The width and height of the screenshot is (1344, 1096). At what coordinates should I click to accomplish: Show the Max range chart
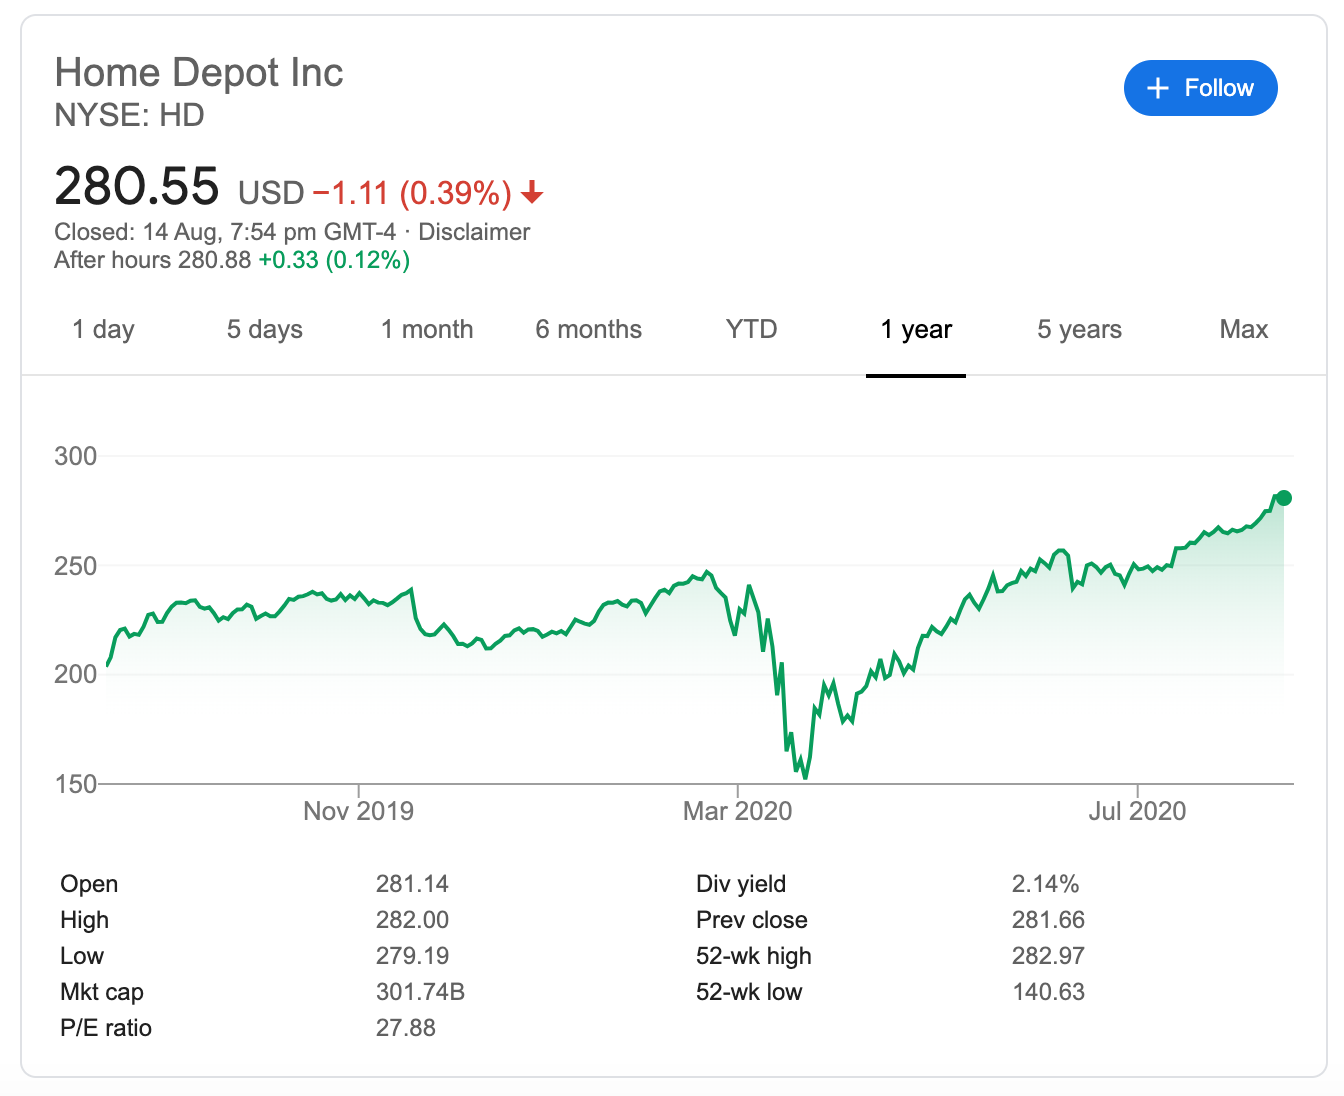point(1243,330)
